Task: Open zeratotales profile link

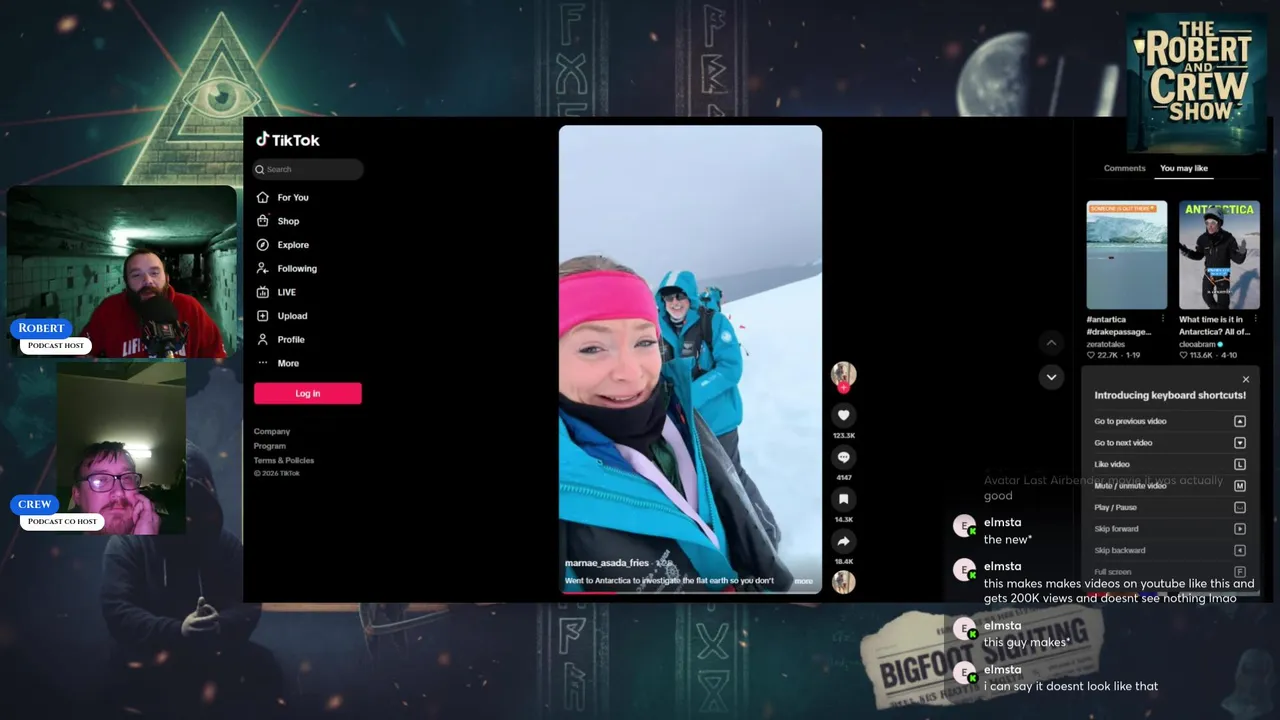Action: 1106,344
